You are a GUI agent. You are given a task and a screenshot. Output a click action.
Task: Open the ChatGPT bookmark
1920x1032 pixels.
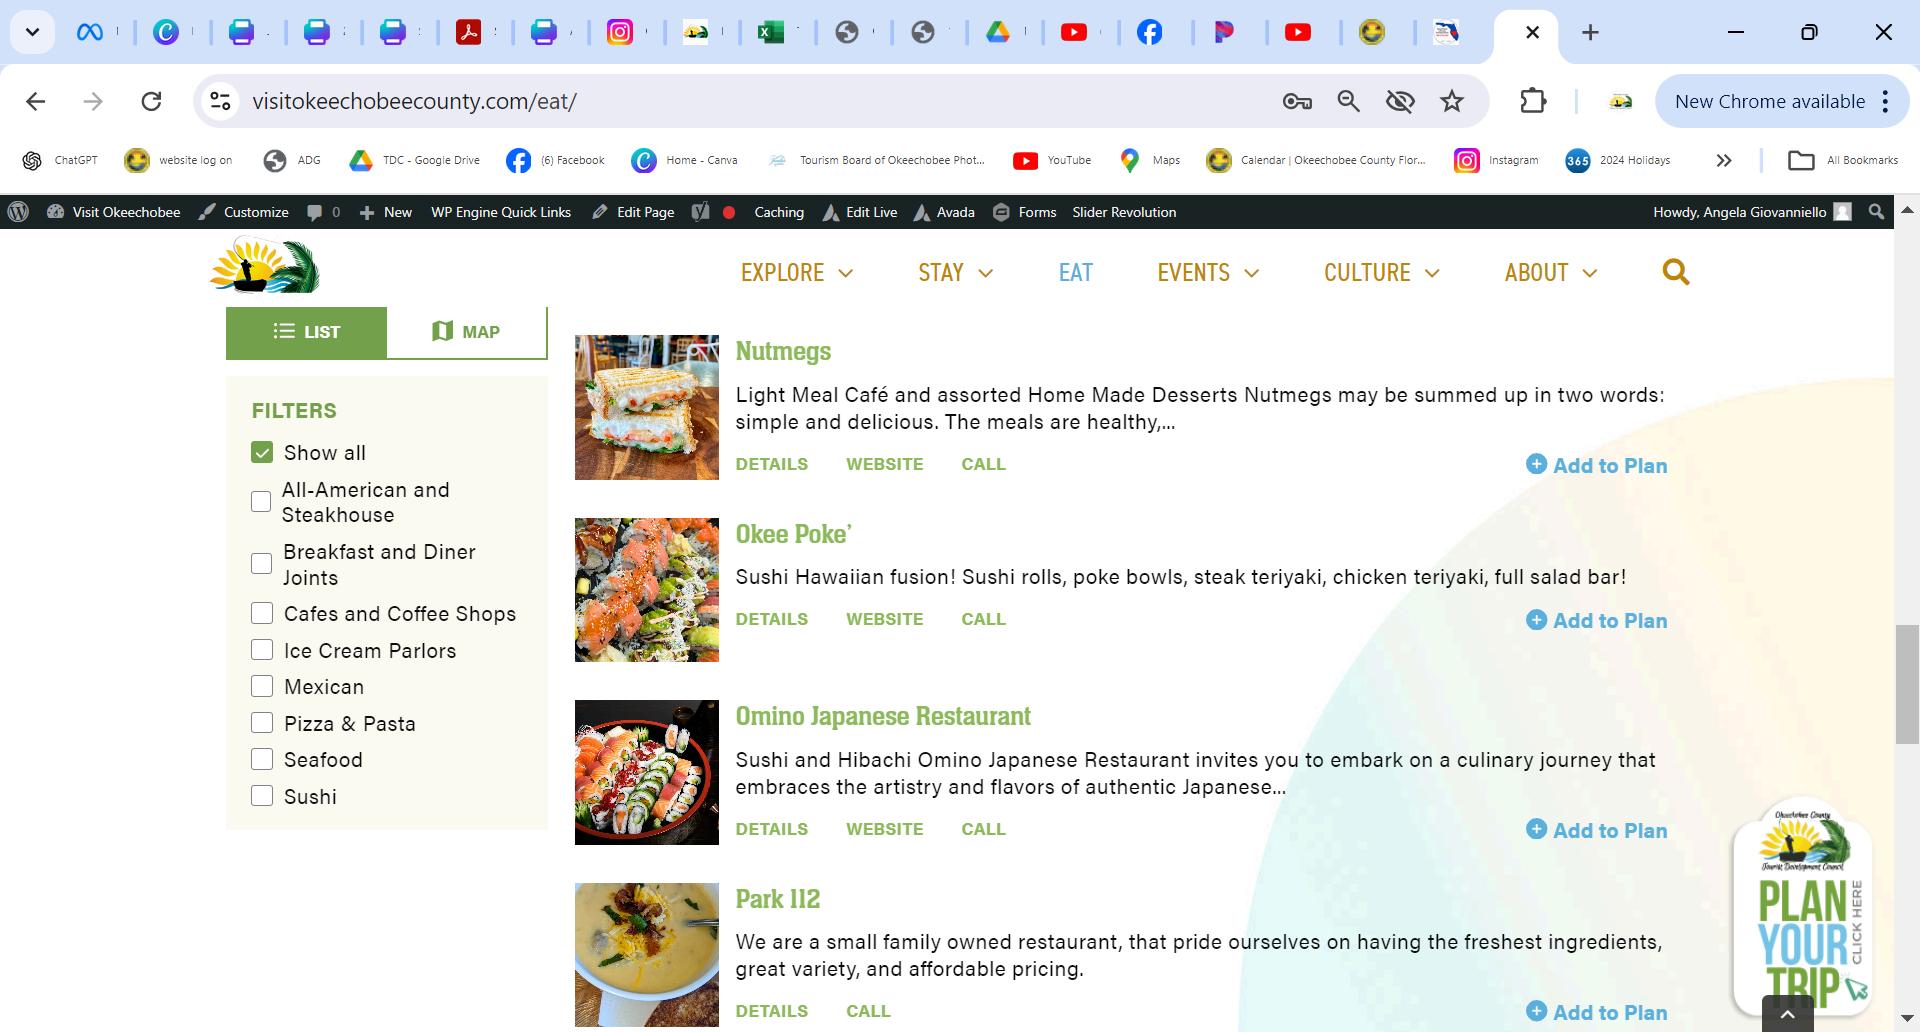tap(61, 160)
